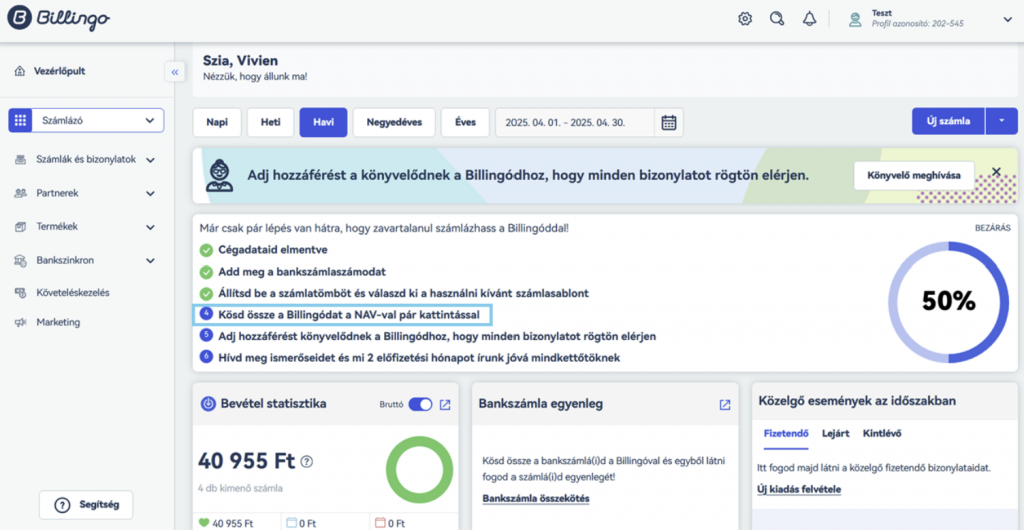
Task: Switch to the Fizetendő tab
Action: (786, 434)
